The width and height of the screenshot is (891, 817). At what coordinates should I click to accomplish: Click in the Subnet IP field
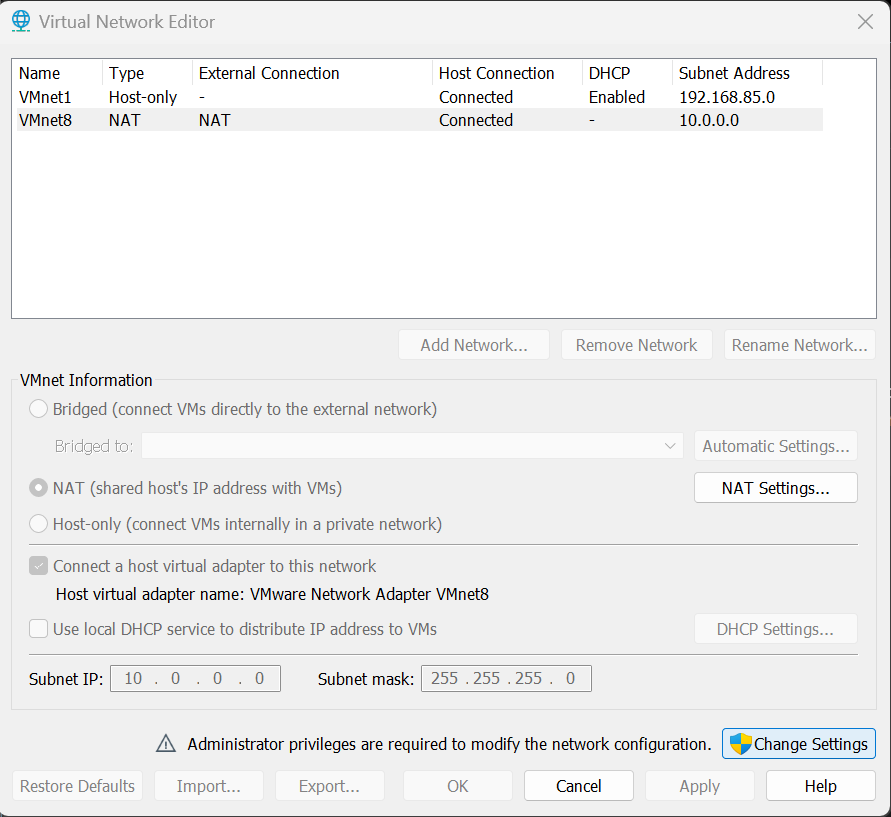point(195,678)
